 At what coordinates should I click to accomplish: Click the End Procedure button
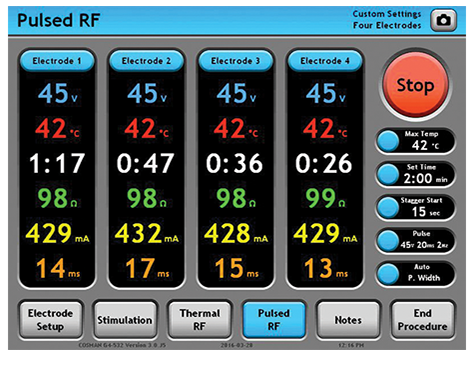[423, 320]
